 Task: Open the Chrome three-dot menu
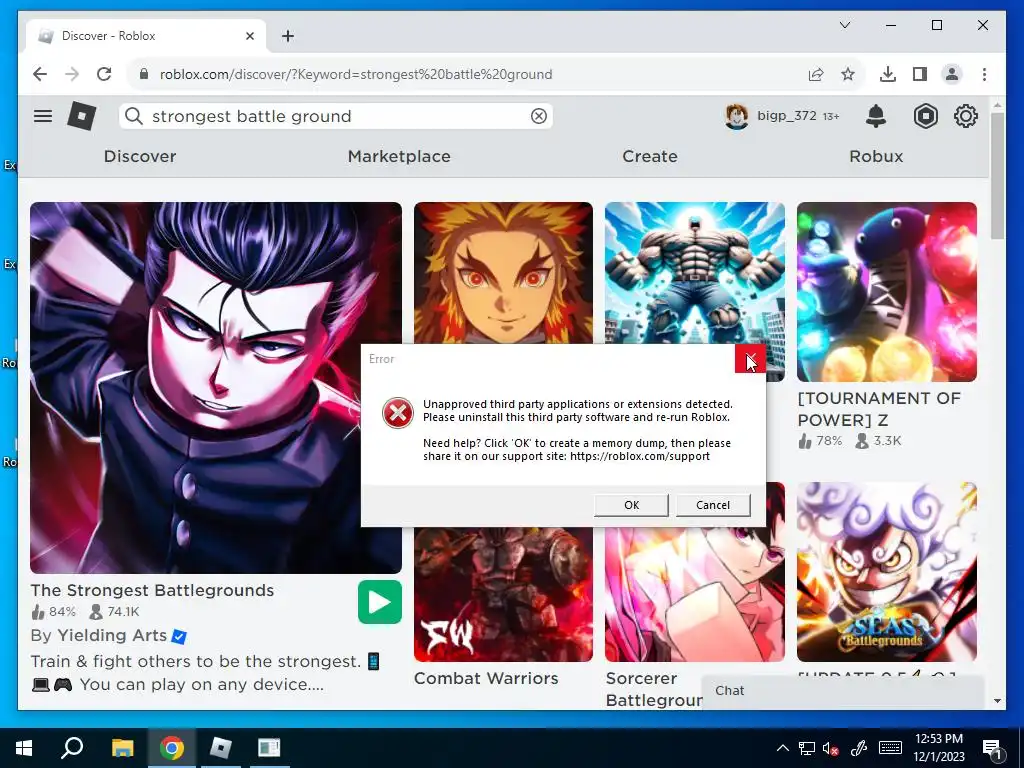(x=984, y=74)
